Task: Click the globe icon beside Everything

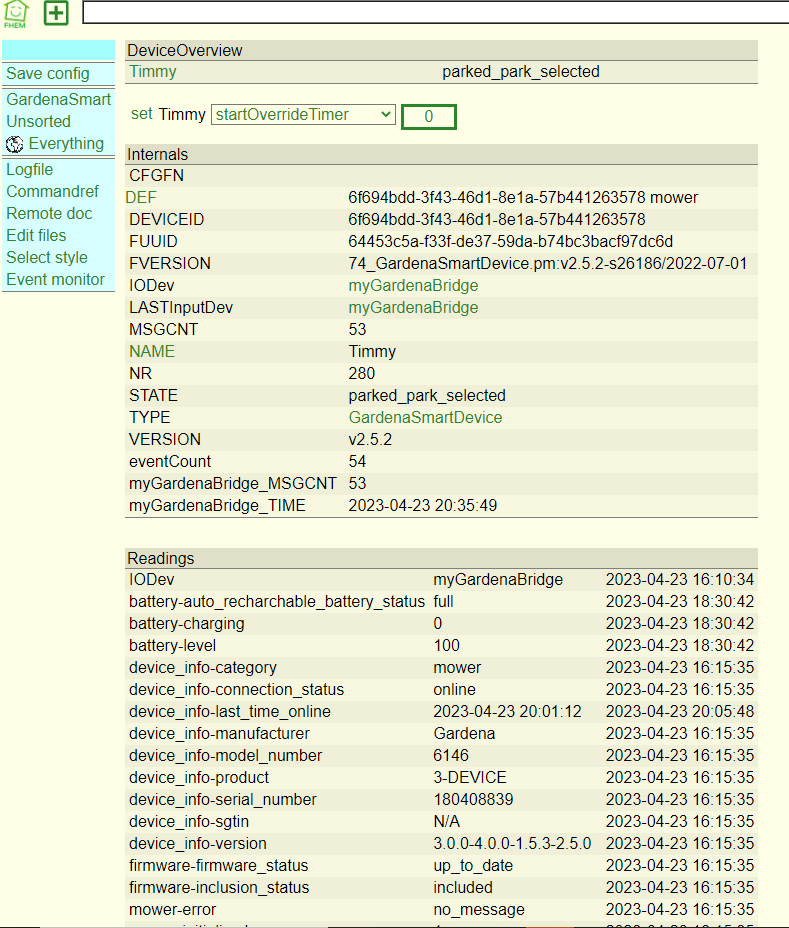Action: coord(14,144)
